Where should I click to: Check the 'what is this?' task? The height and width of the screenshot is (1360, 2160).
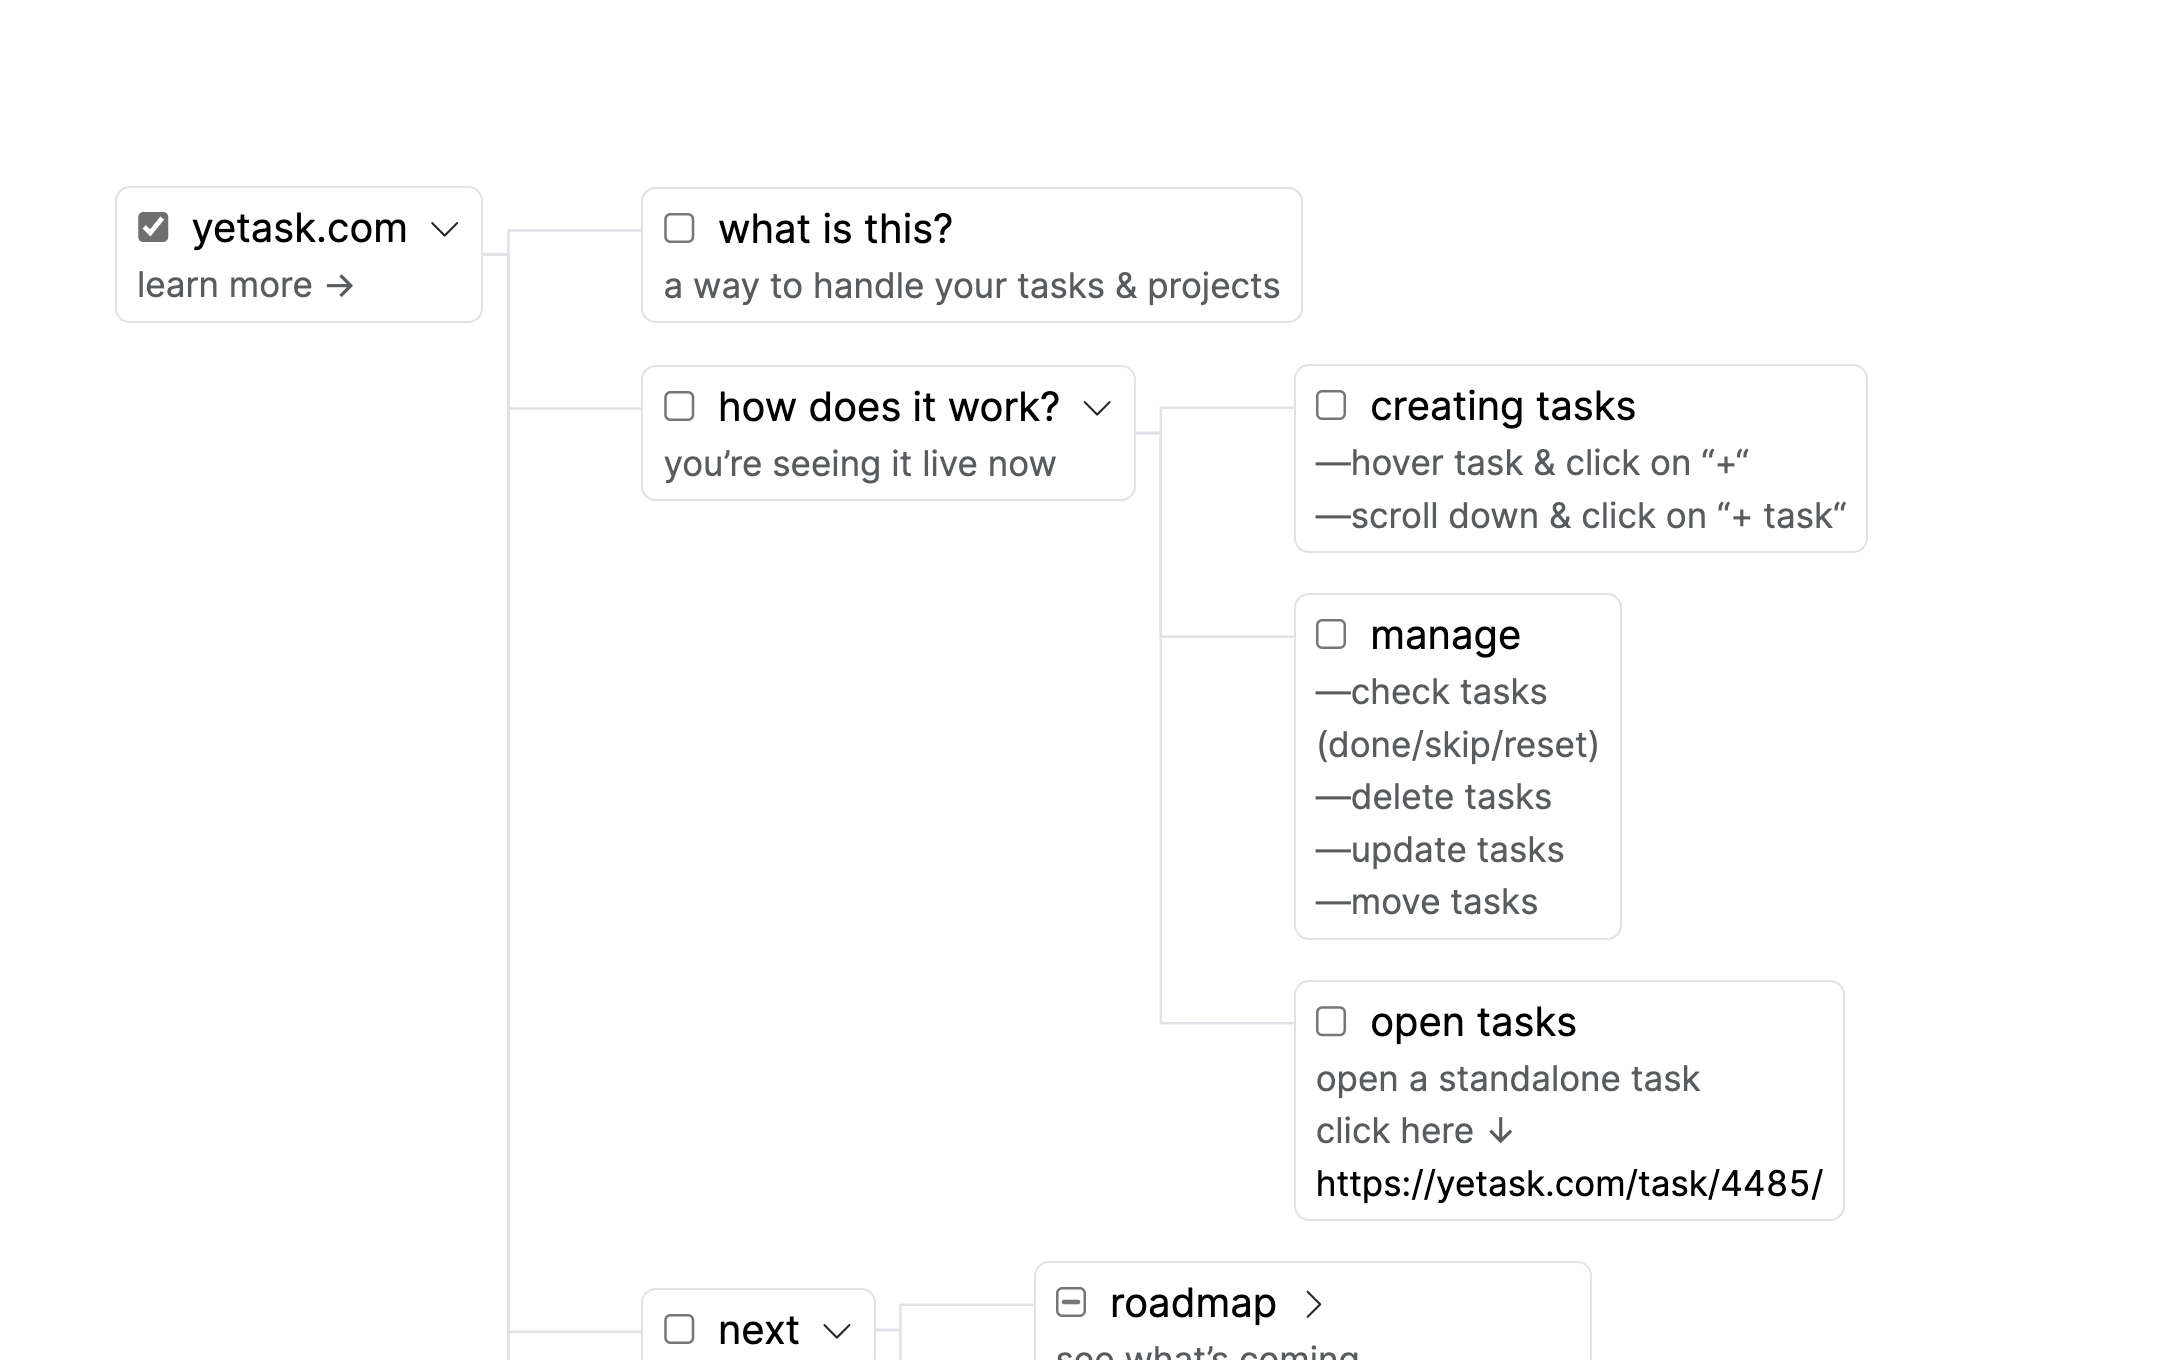679,228
